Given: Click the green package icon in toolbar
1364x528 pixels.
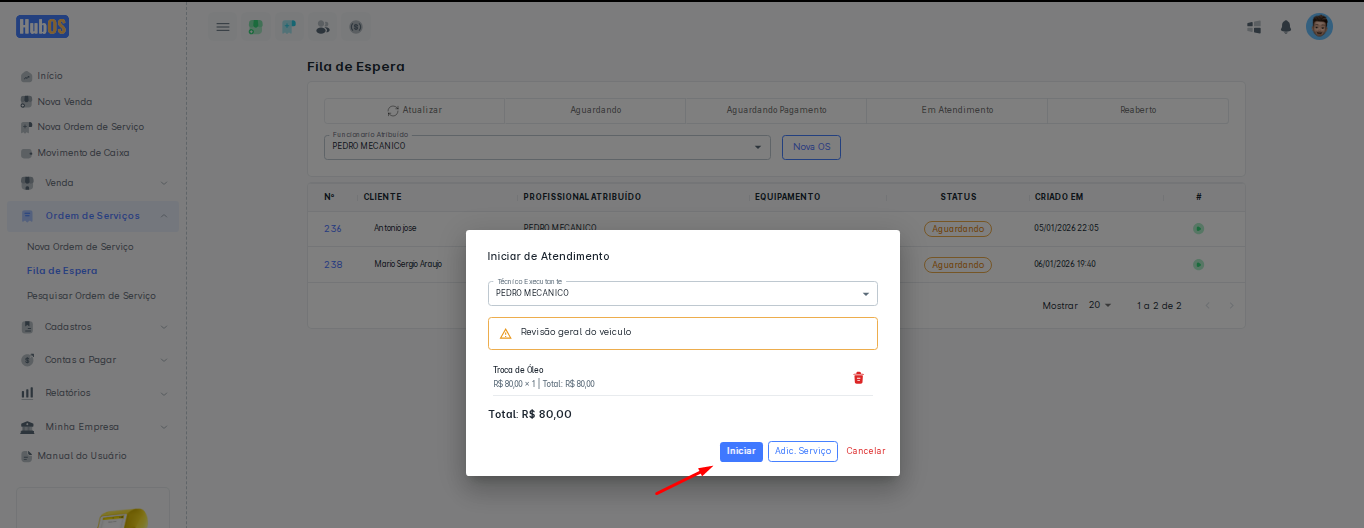Looking at the screenshot, I should [256, 27].
